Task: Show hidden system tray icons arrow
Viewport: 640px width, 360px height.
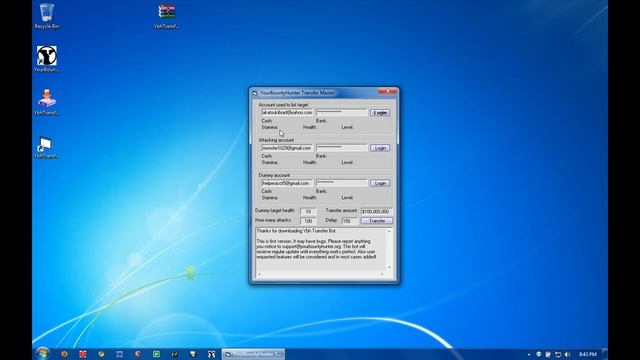Action: click(x=529, y=354)
